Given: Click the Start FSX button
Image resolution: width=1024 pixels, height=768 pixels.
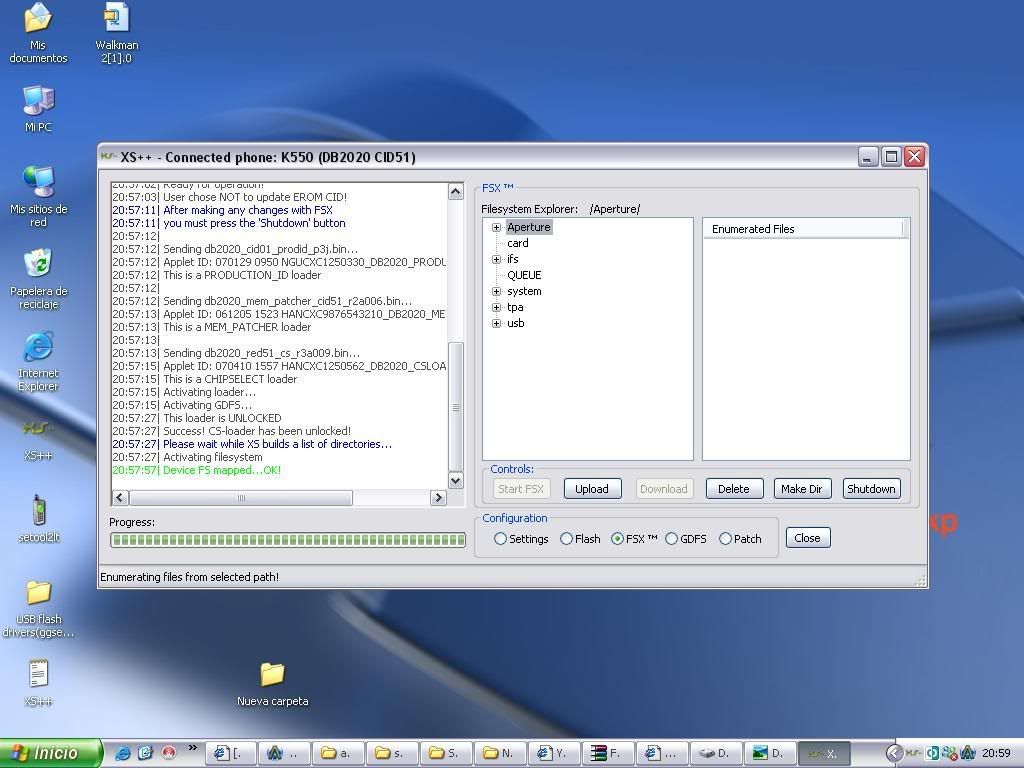Looking at the screenshot, I should pos(521,489).
